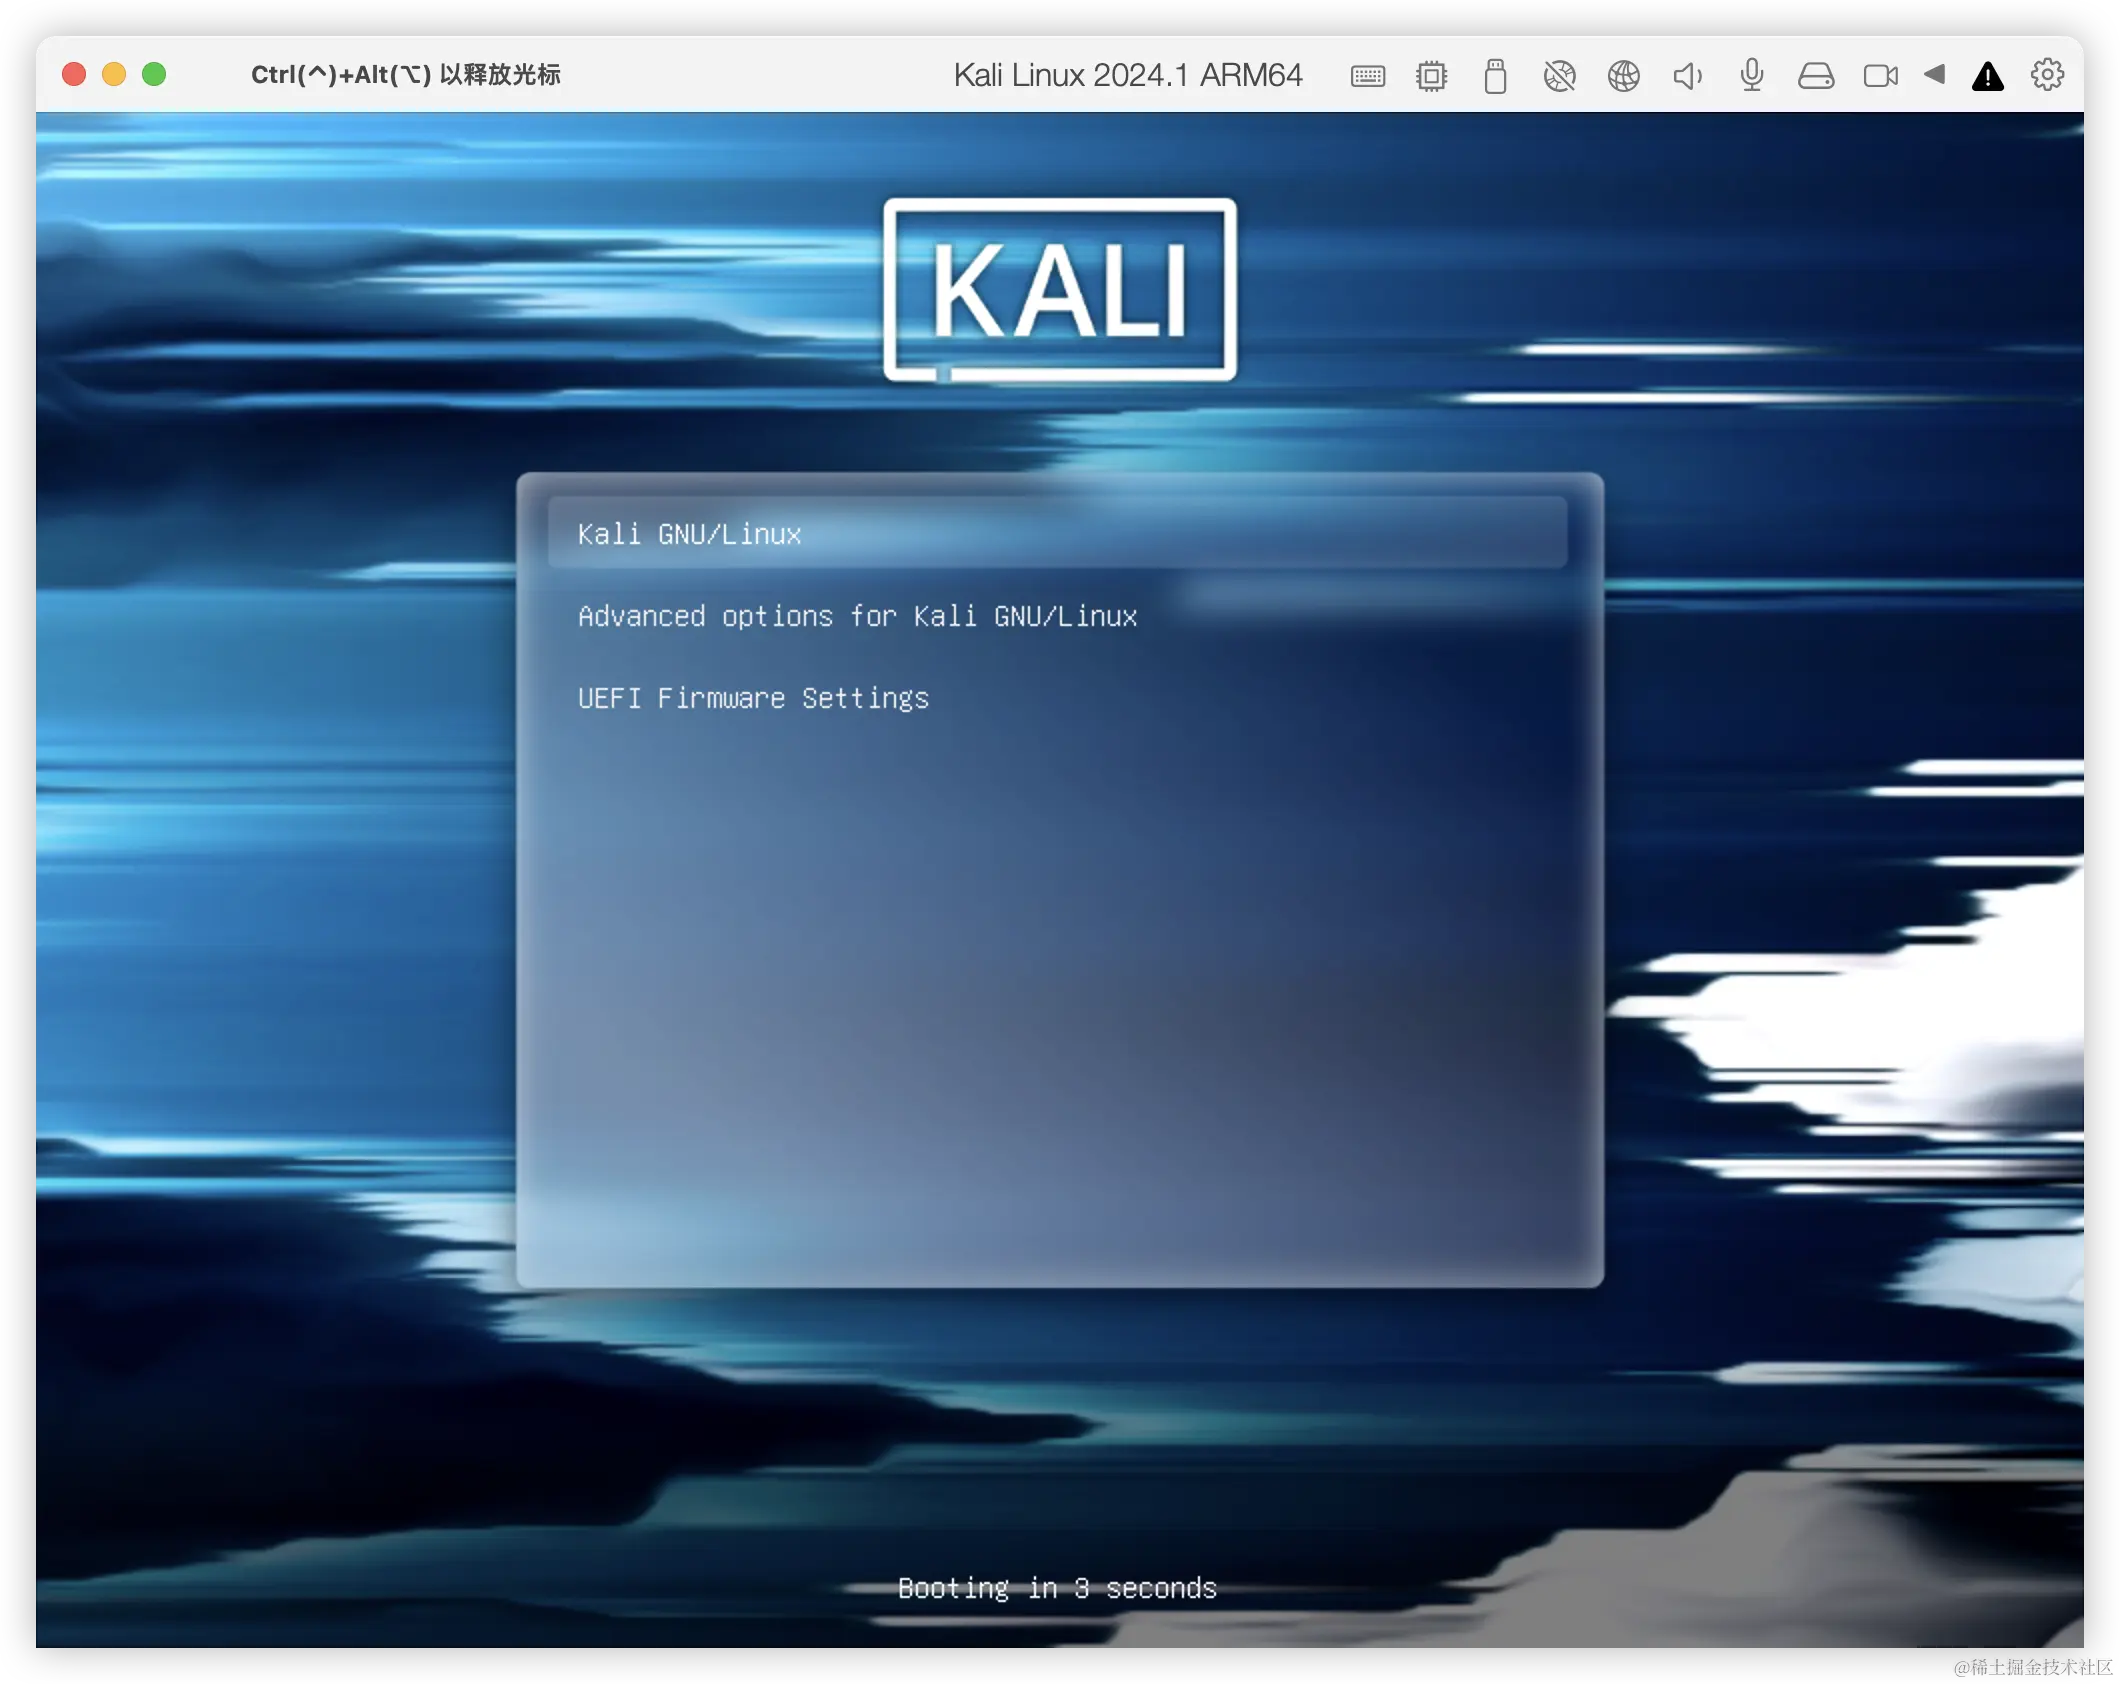The width and height of the screenshot is (2120, 1684).
Task: Click the Kali Linux 2024.1 ARM64 title
Action: [1127, 75]
